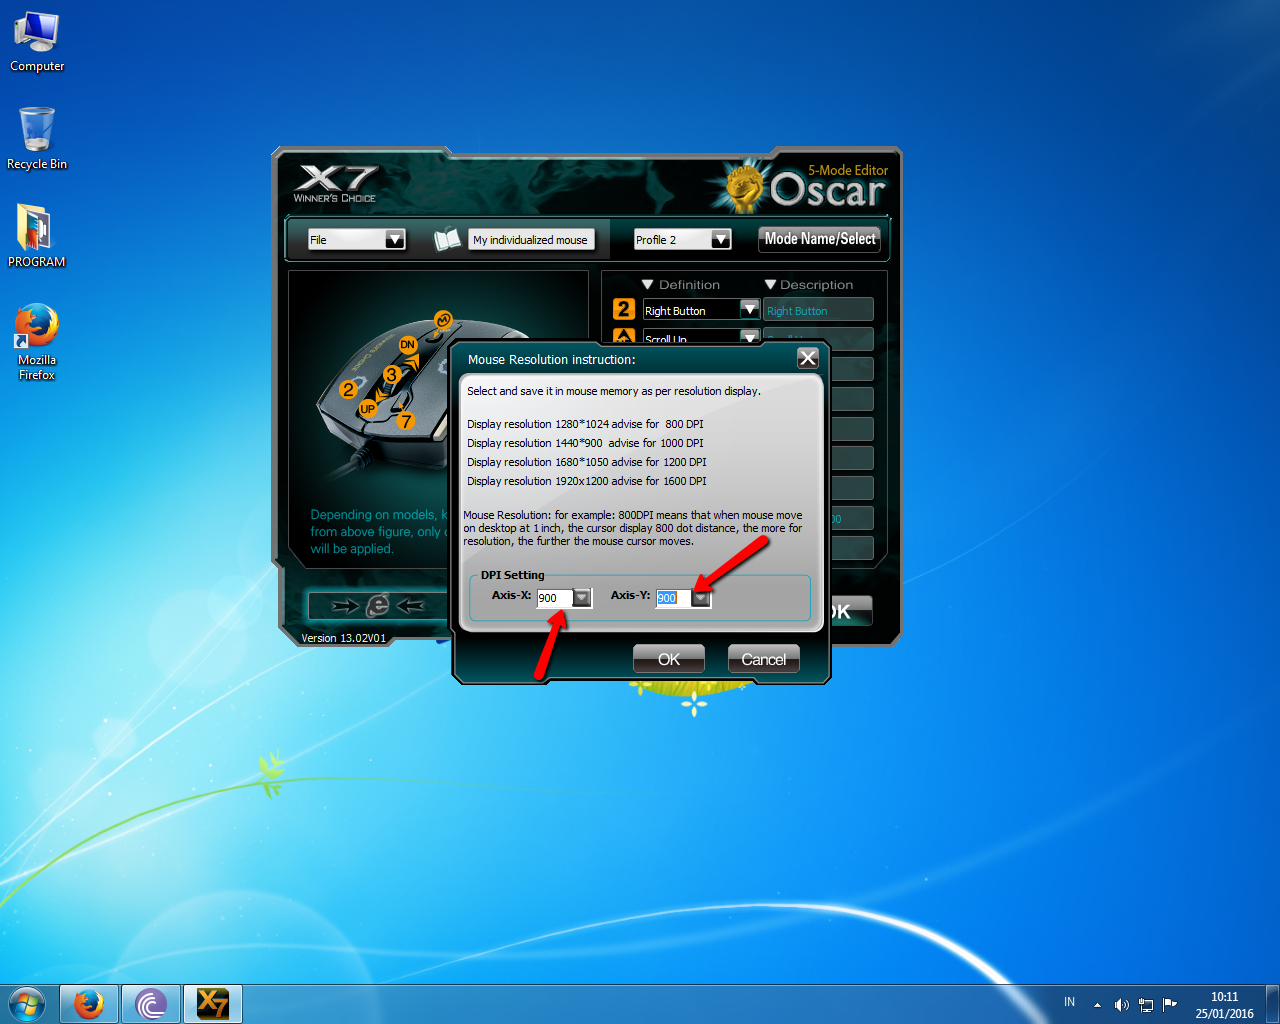Click the M marker on the mouse image
Viewport: 1280px width, 1024px height.
(443, 320)
